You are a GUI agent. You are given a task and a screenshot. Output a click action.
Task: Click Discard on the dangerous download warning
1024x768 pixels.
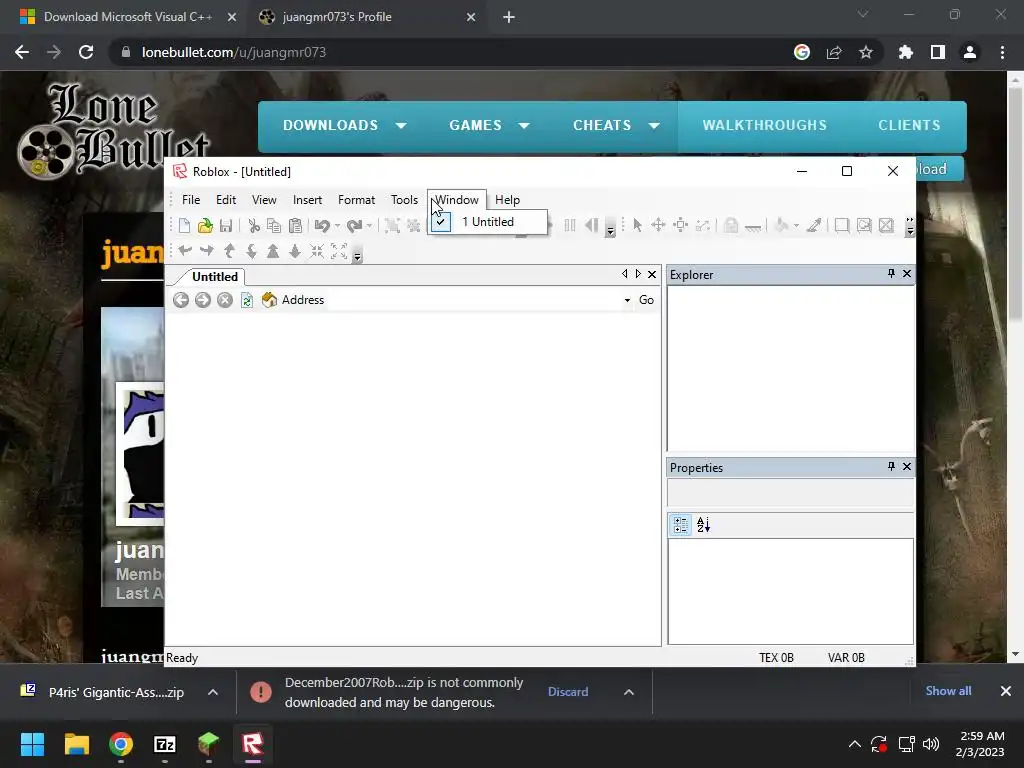(568, 692)
